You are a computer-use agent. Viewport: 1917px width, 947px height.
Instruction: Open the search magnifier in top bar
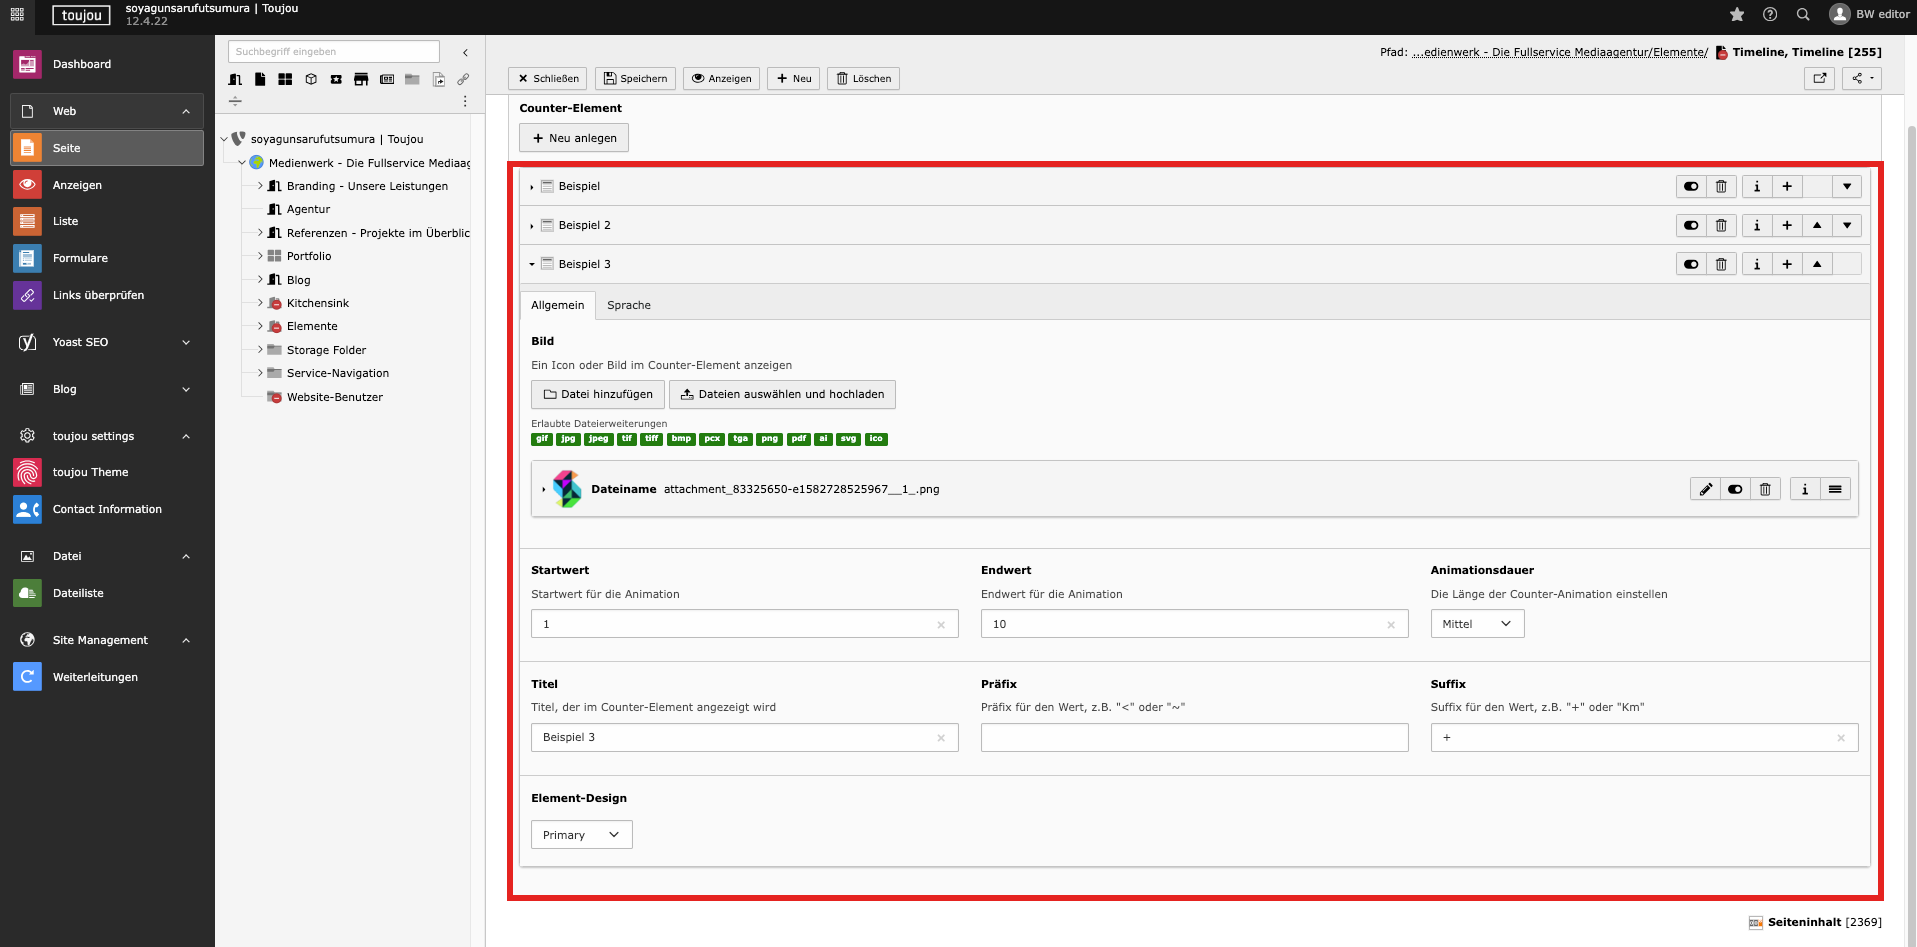coord(1803,14)
